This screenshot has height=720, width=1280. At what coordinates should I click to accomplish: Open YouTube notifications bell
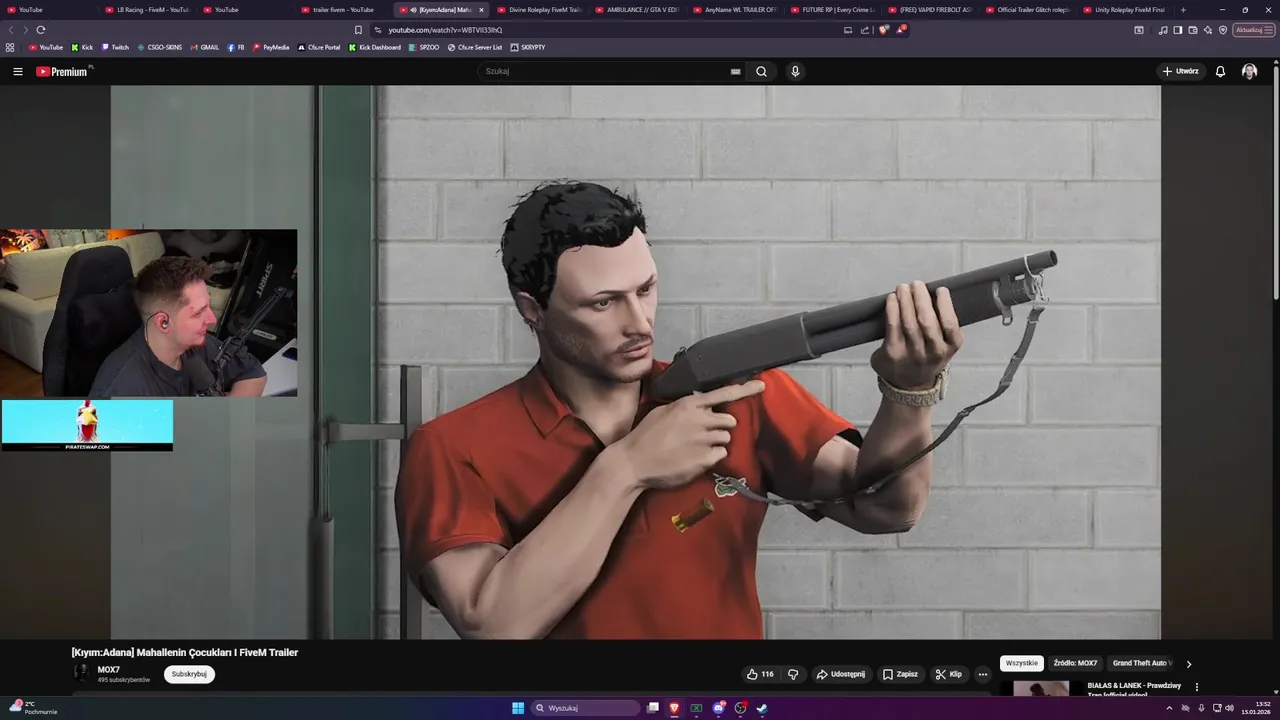tap(1220, 71)
